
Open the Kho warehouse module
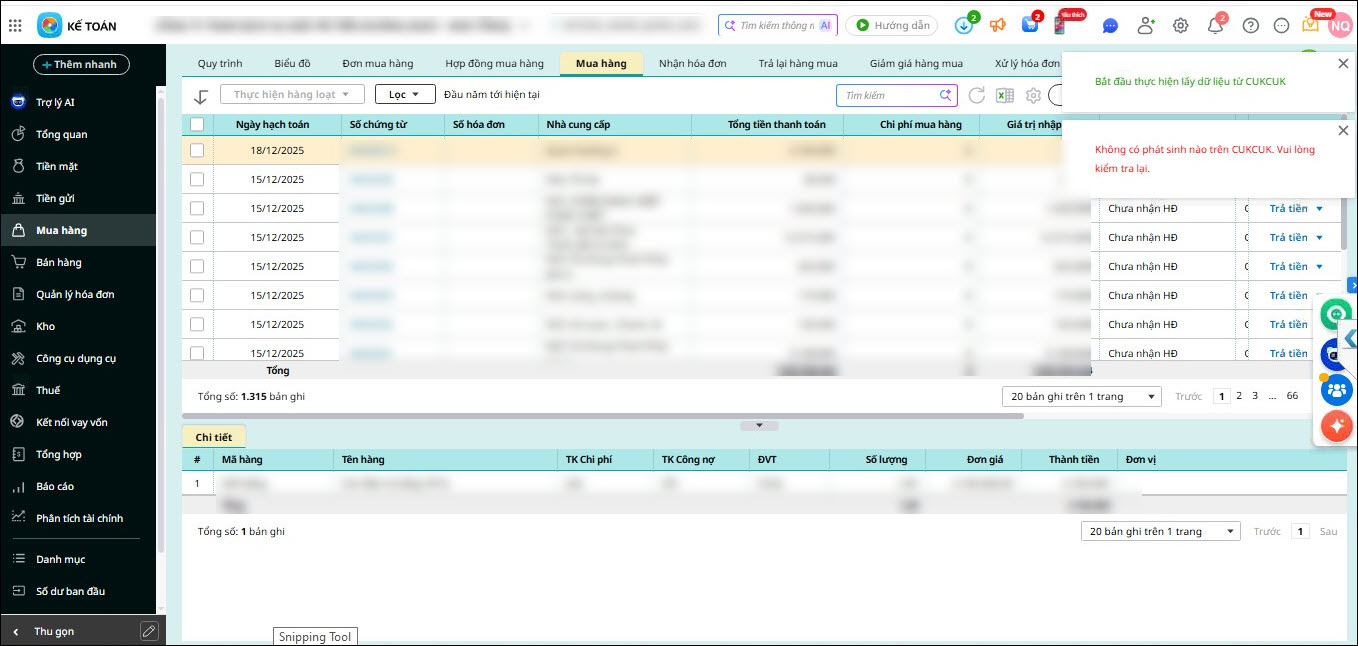click(x=45, y=326)
